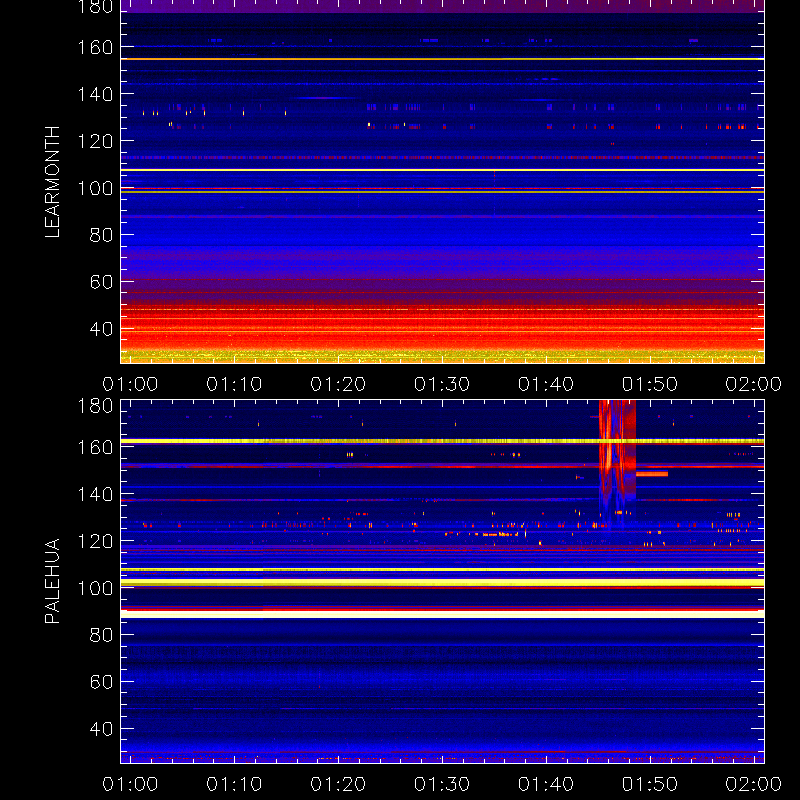Viewport: 800px width, 800px height.
Task: Pick the 60 label on the Palehua frequency axis
Action: pos(101,682)
